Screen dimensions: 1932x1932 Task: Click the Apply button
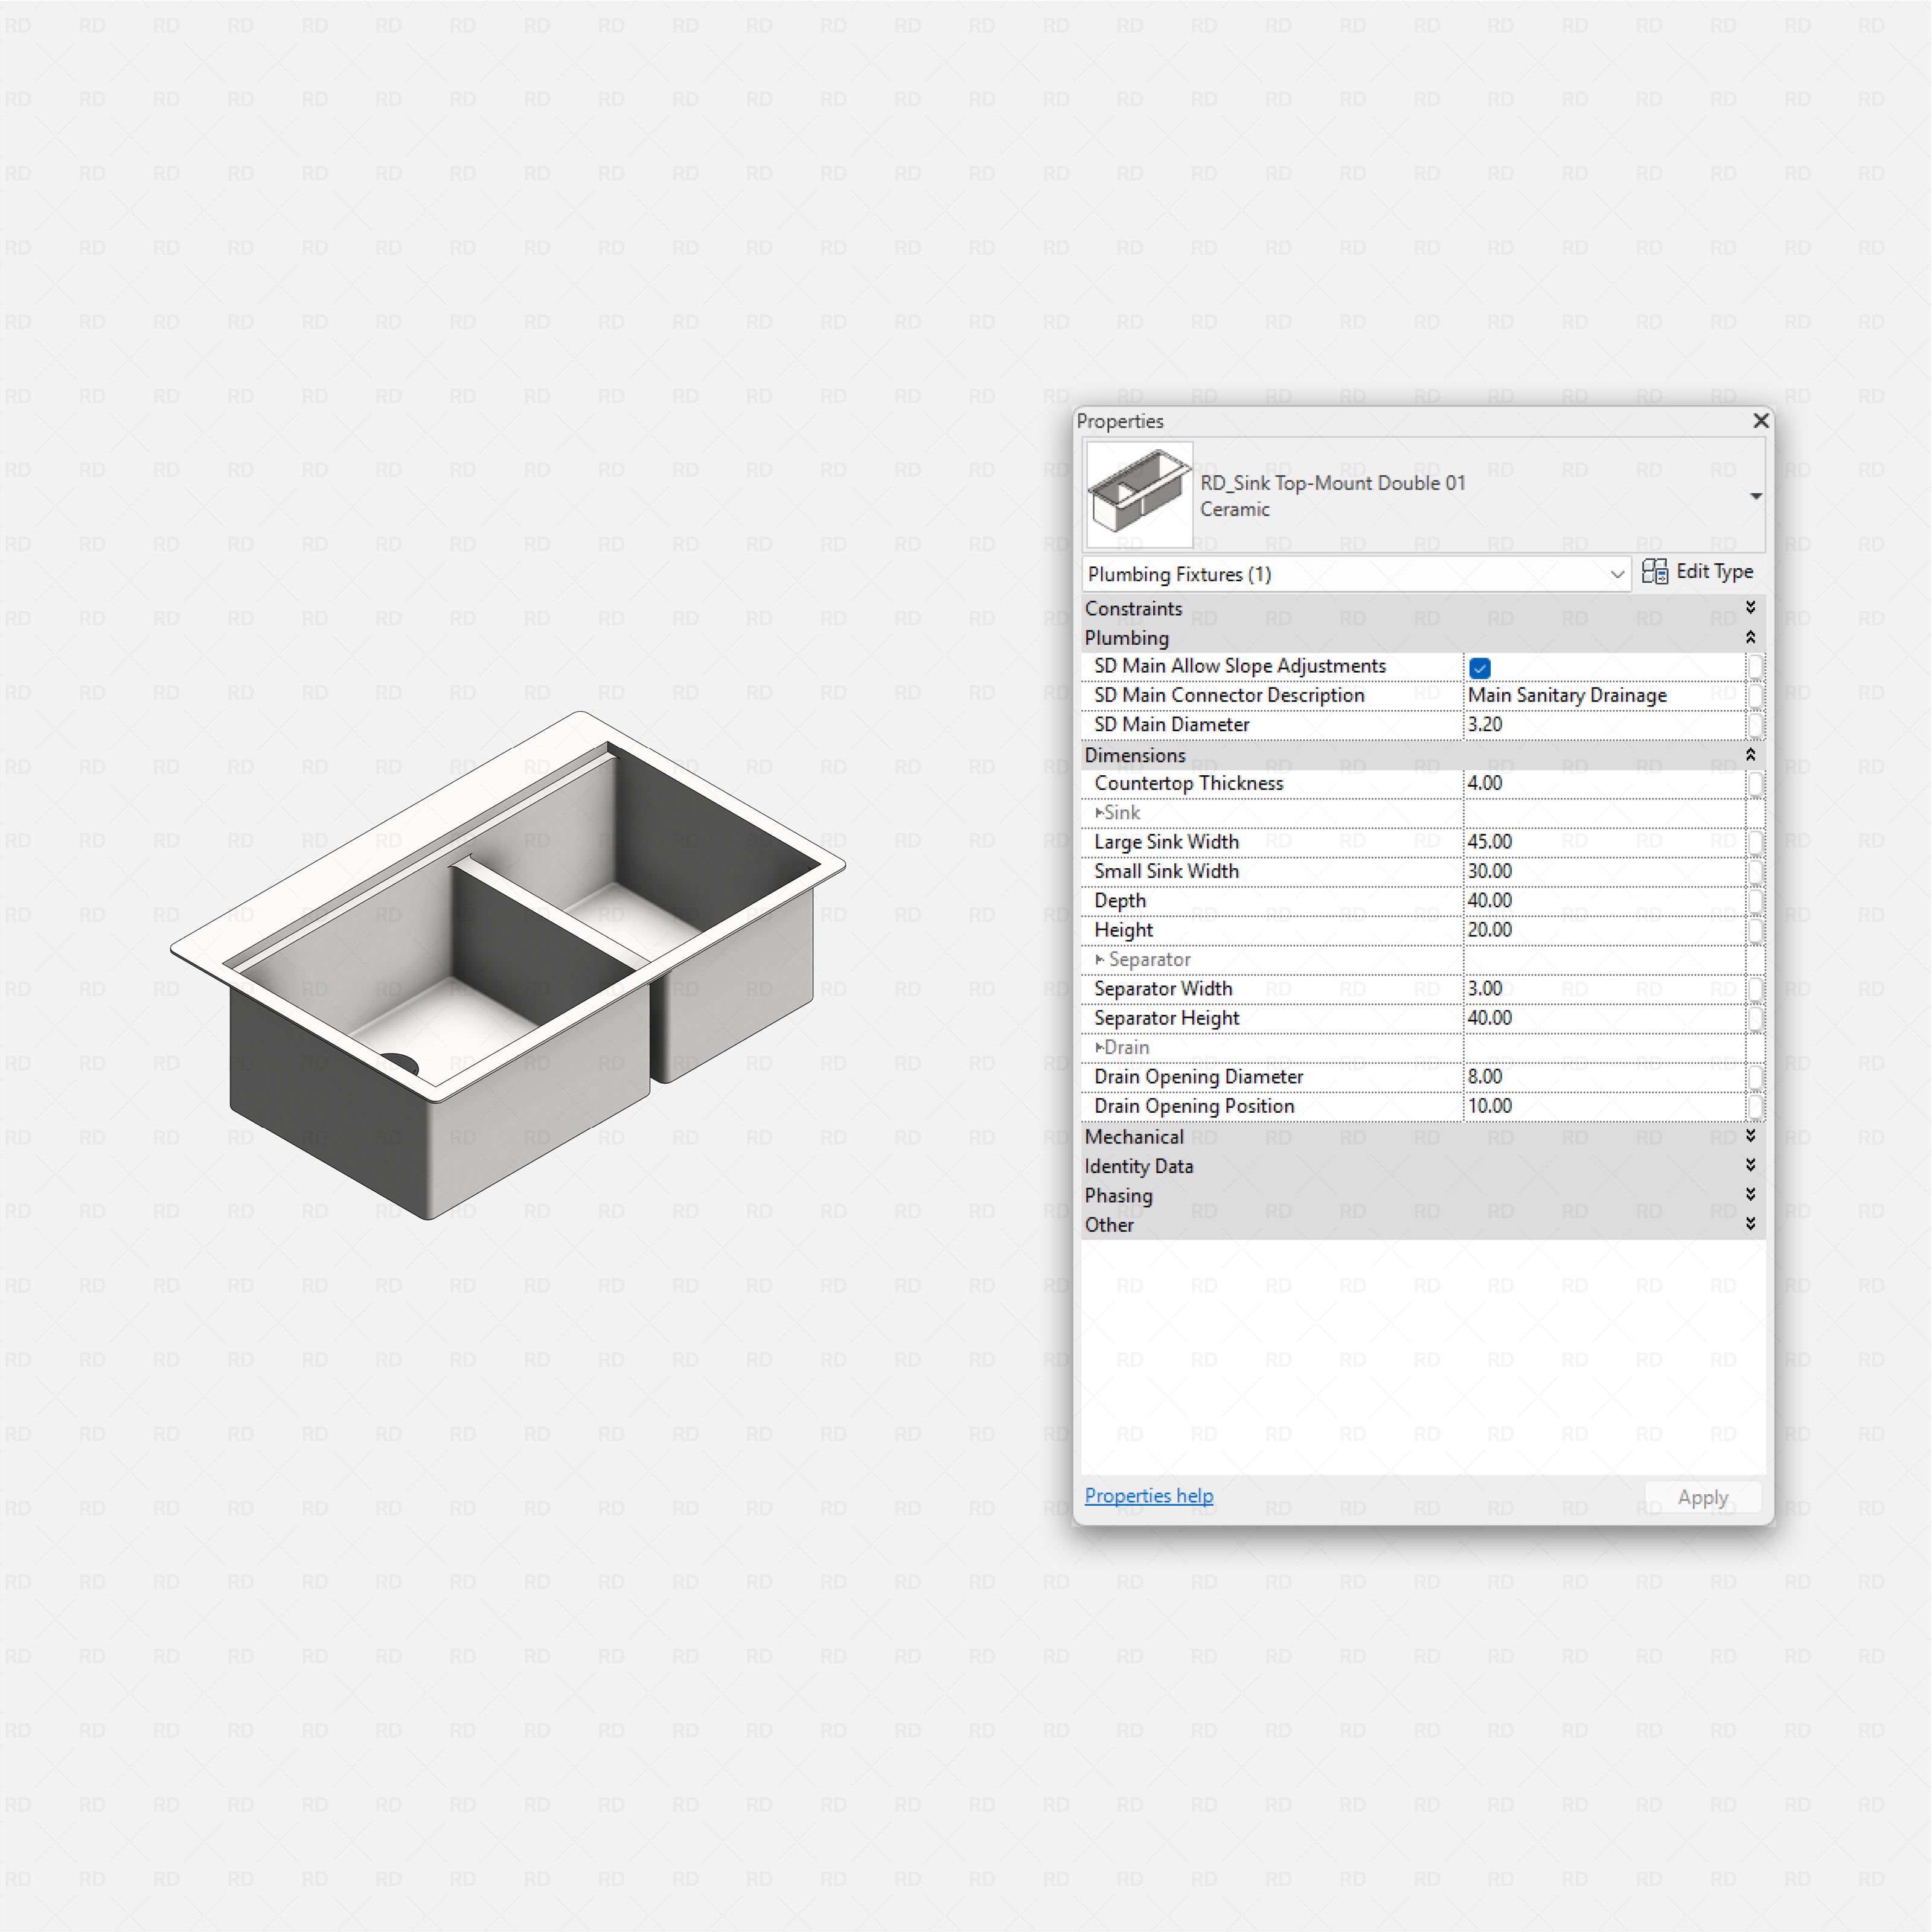click(x=1703, y=1497)
